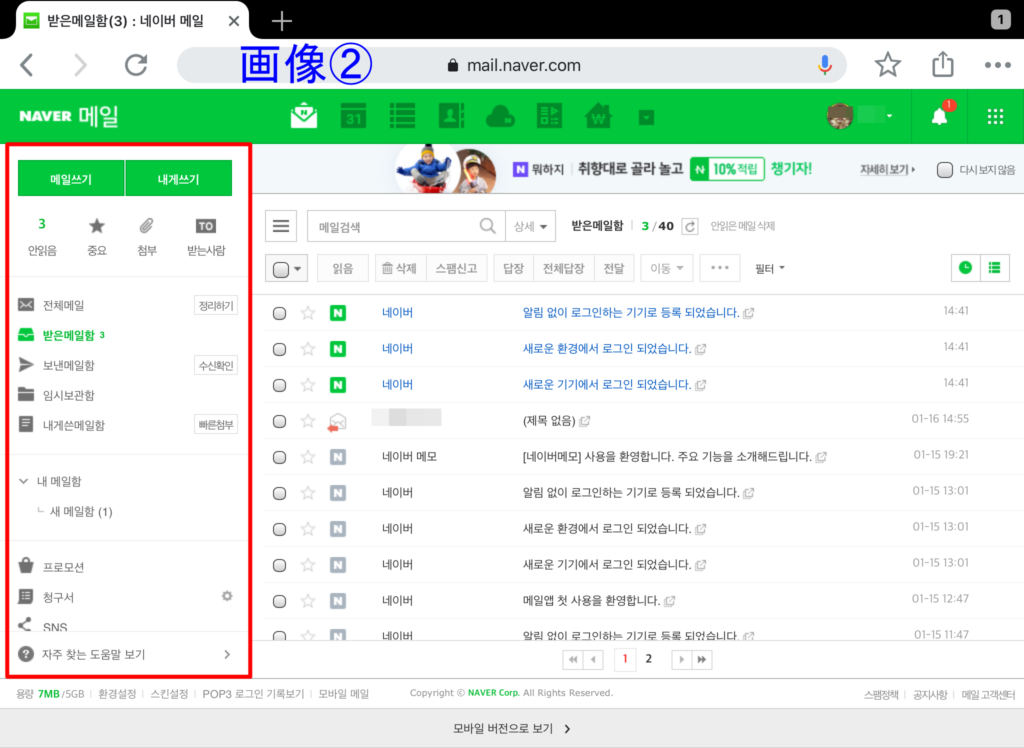Expand the account dropdown arrow beside avatar
The image size is (1024, 748).
pos(889,116)
